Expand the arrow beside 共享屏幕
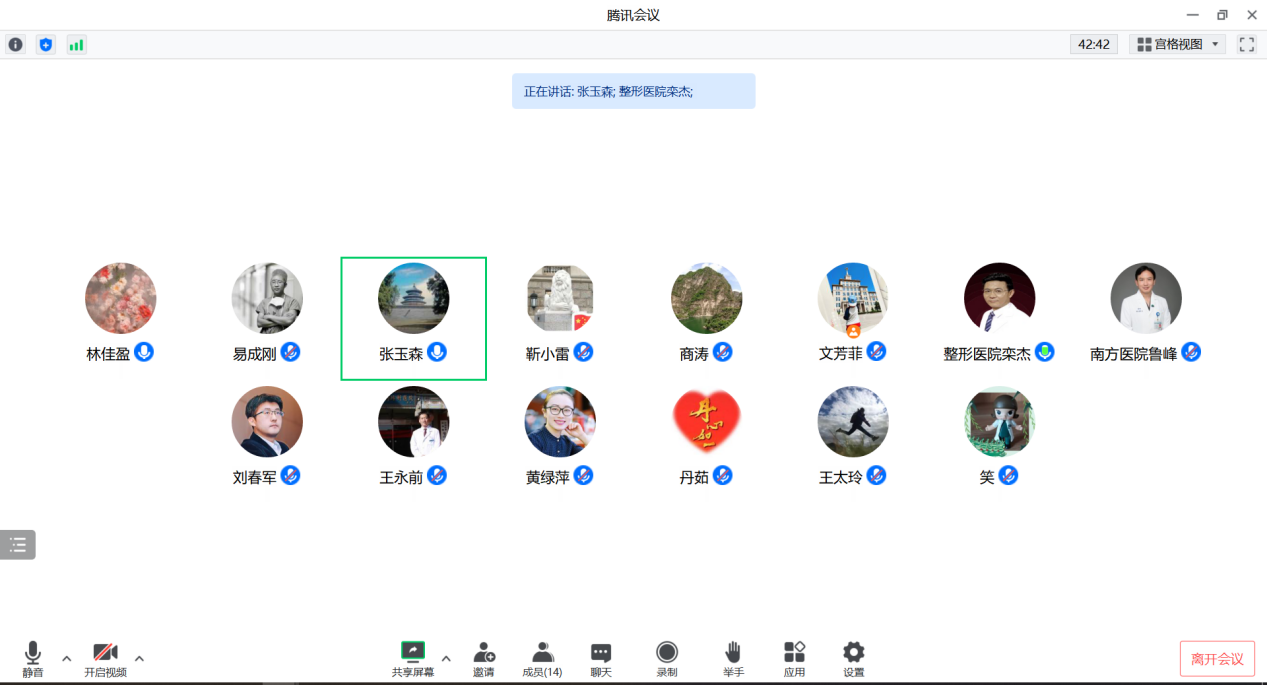 [x=446, y=658]
